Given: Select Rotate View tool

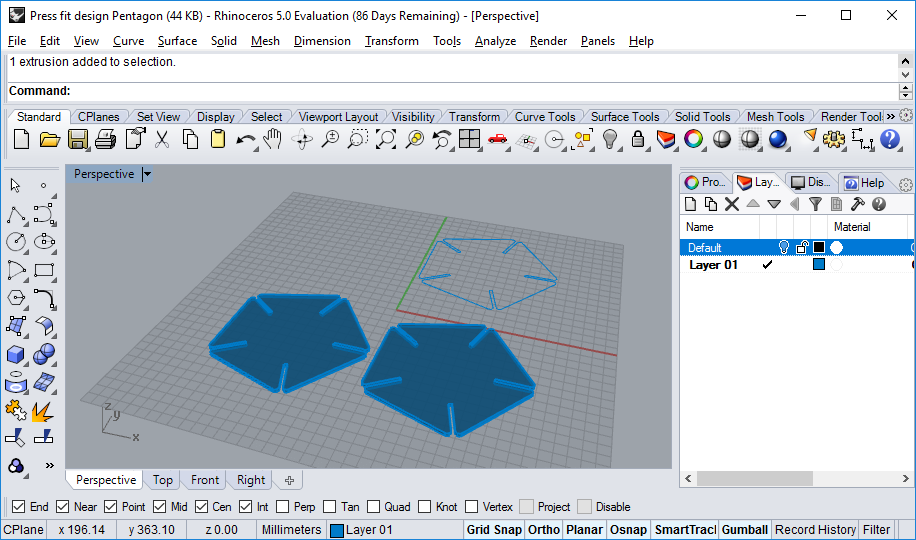Looking at the screenshot, I should tap(302, 140).
